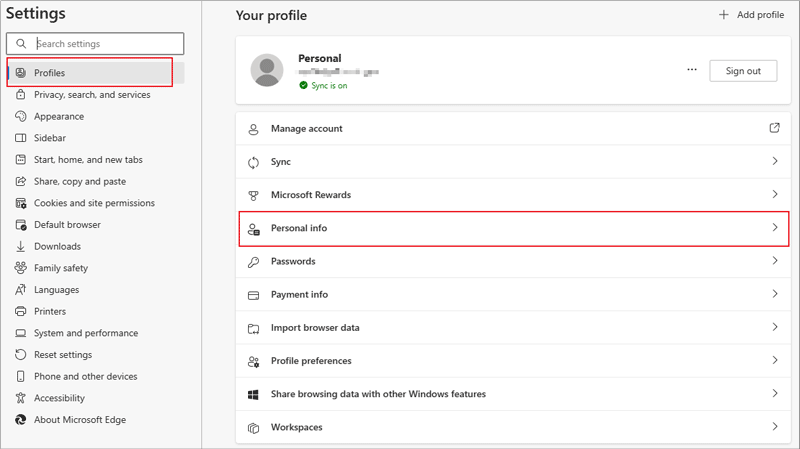Click the Phone and other devices icon

pyautogui.click(x=20, y=377)
